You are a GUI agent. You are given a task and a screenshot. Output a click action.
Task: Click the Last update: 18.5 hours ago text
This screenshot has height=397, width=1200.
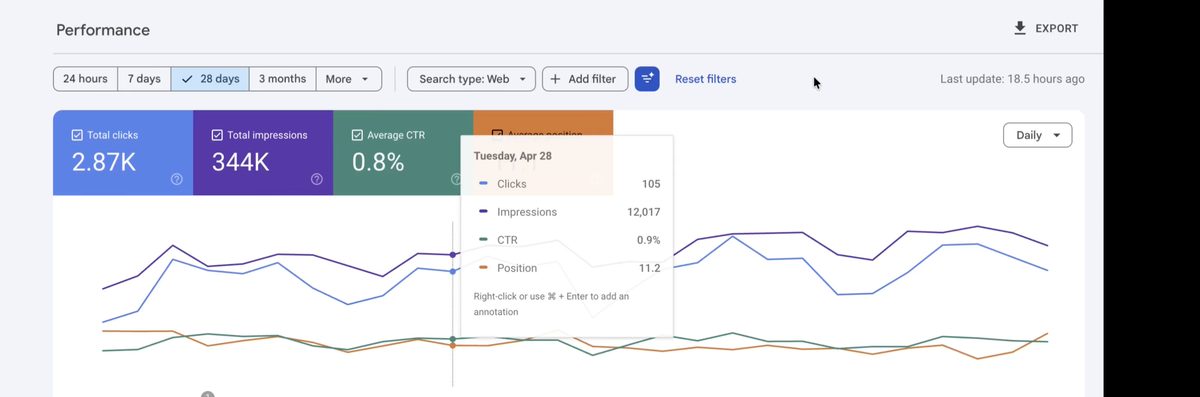(1012, 79)
